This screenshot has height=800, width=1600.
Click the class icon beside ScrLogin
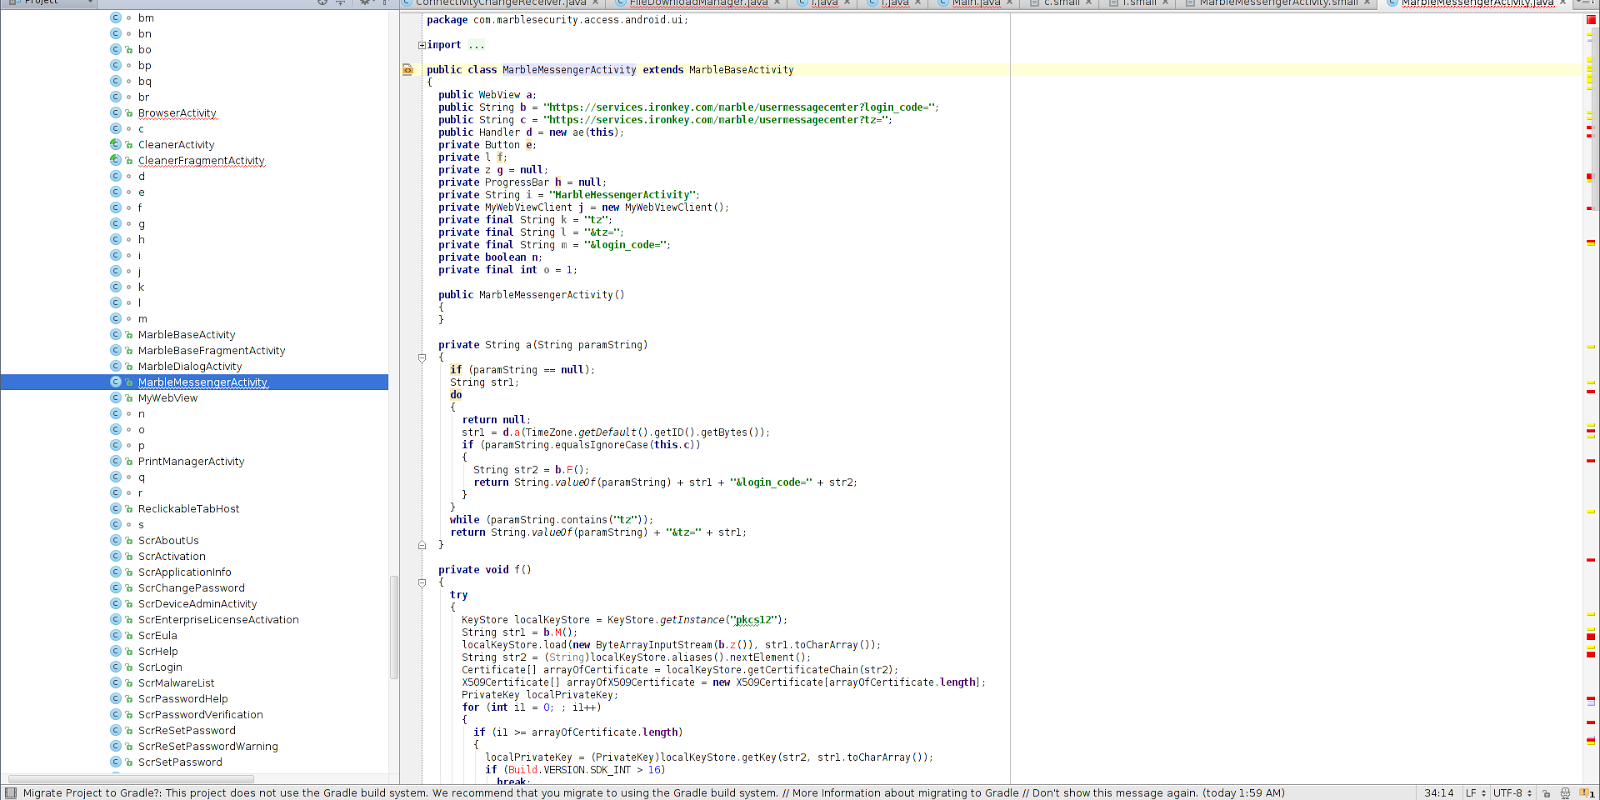click(x=115, y=667)
